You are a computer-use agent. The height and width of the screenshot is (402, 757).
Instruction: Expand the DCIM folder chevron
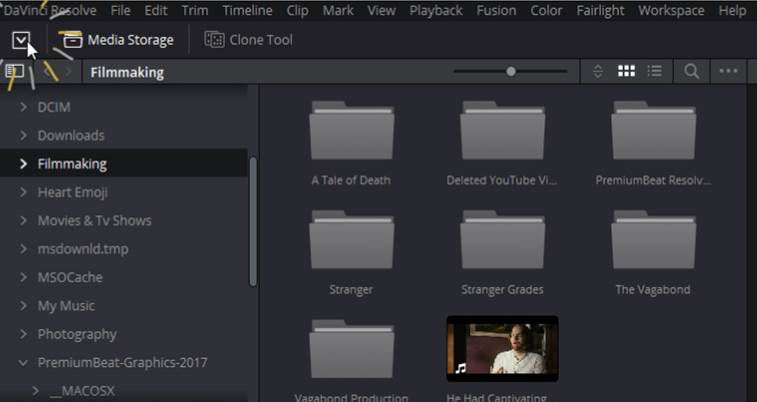pyautogui.click(x=23, y=107)
